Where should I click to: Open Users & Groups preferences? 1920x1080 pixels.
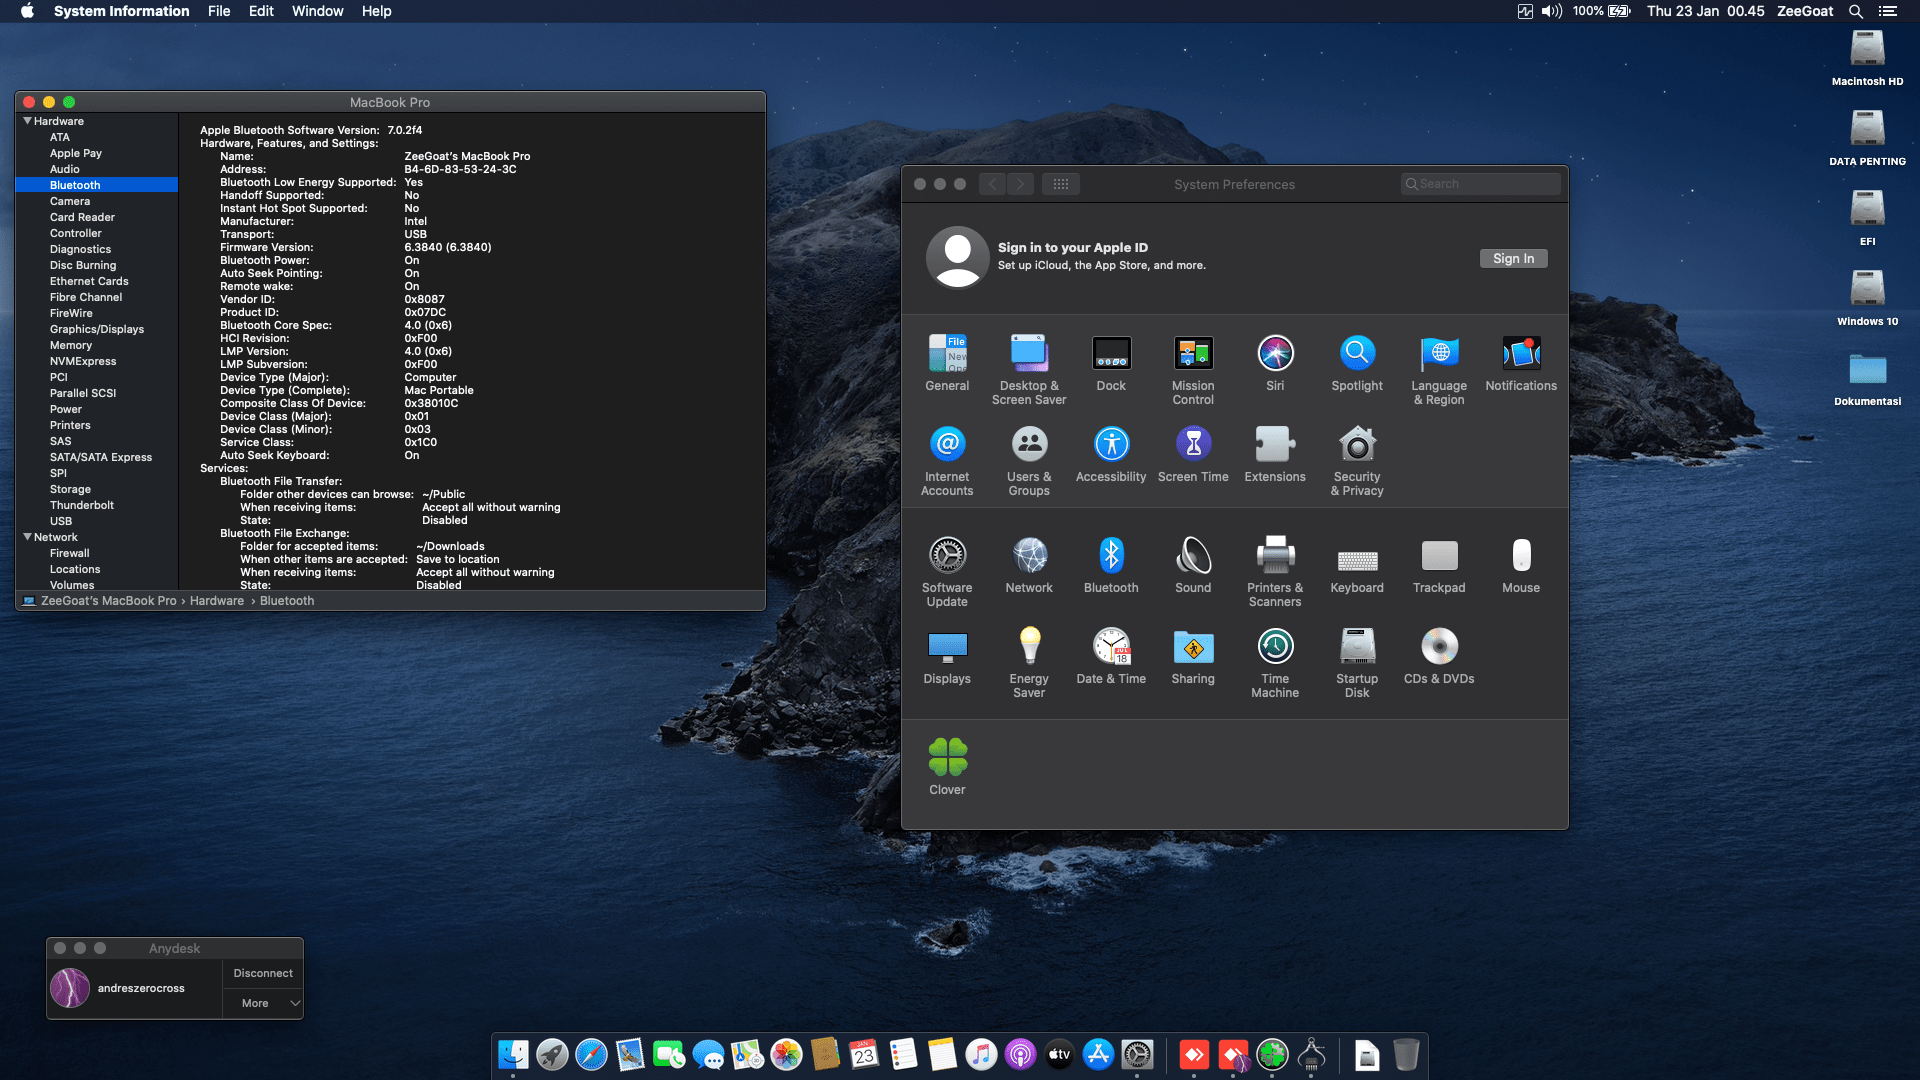[1029, 461]
